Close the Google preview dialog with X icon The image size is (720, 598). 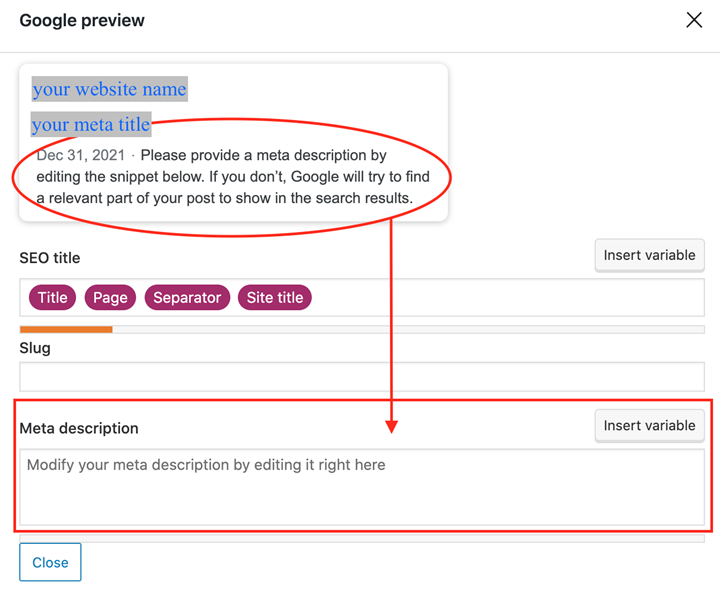[x=694, y=20]
